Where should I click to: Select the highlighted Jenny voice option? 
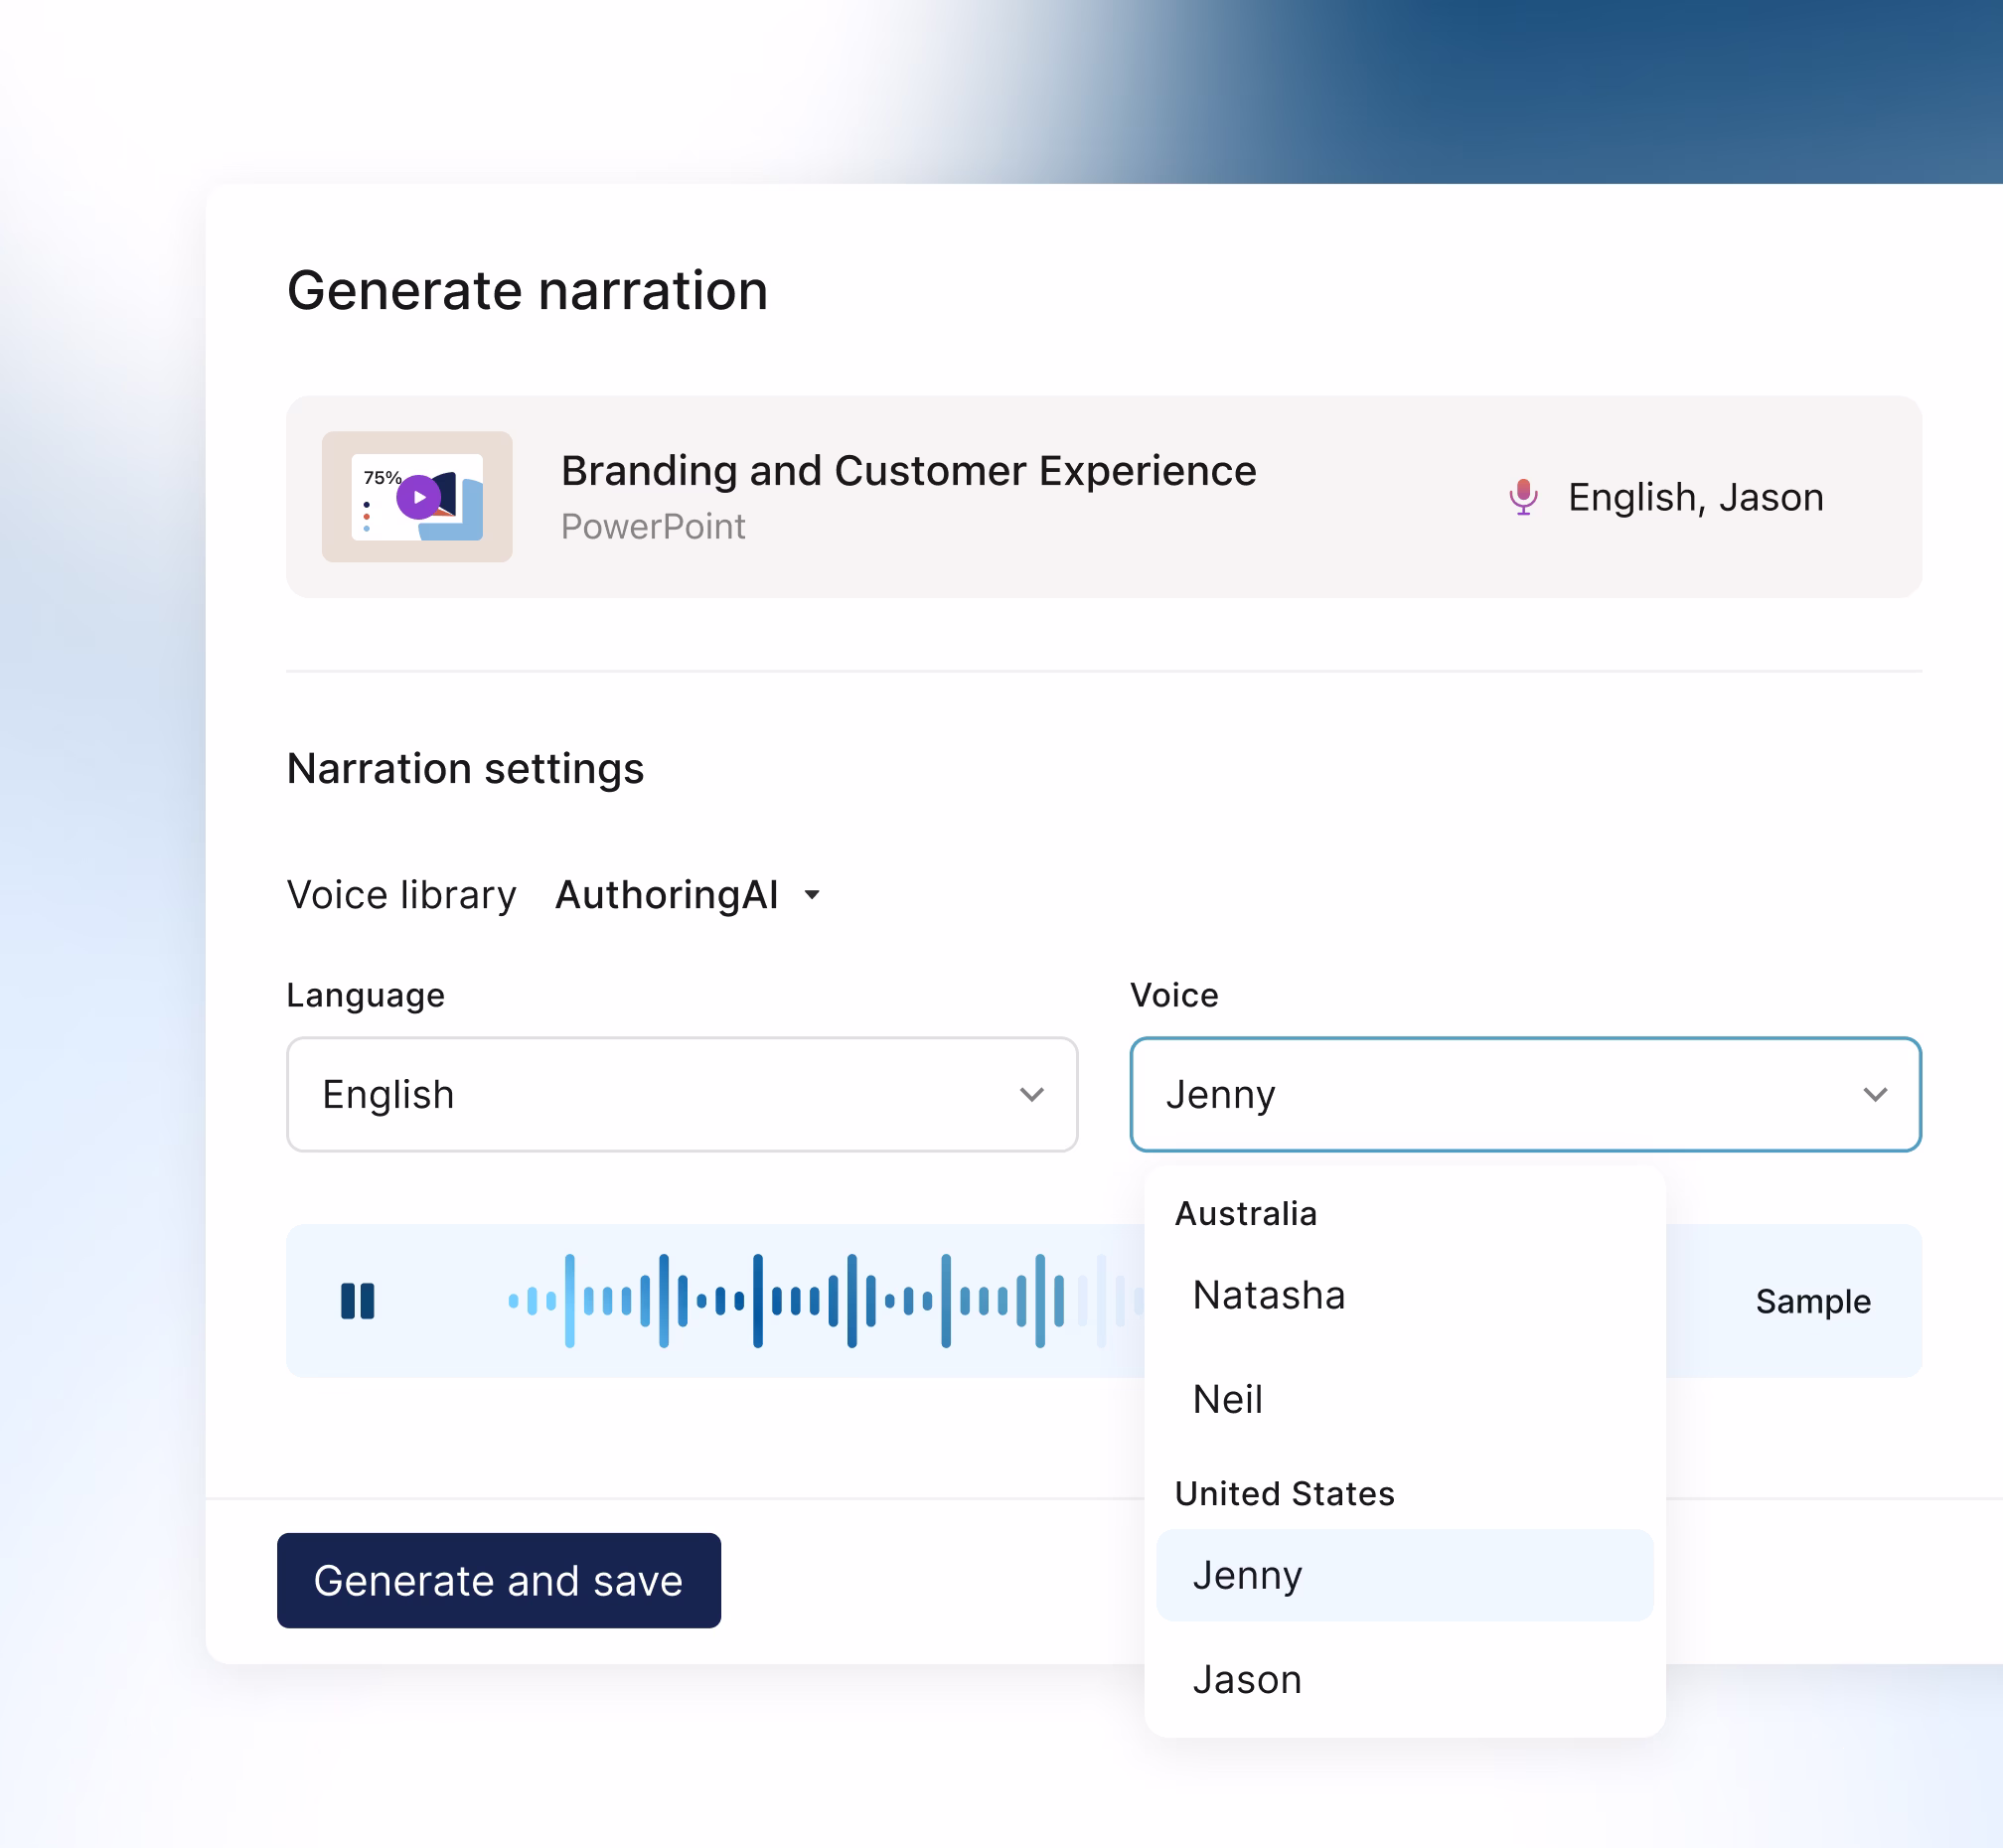pyautogui.click(x=1404, y=1575)
